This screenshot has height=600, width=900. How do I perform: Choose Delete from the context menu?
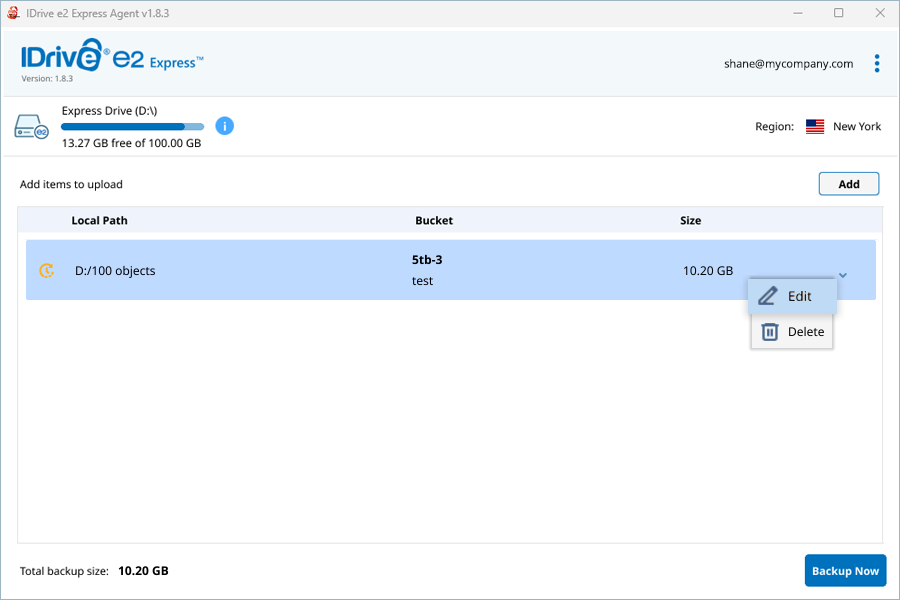(805, 332)
